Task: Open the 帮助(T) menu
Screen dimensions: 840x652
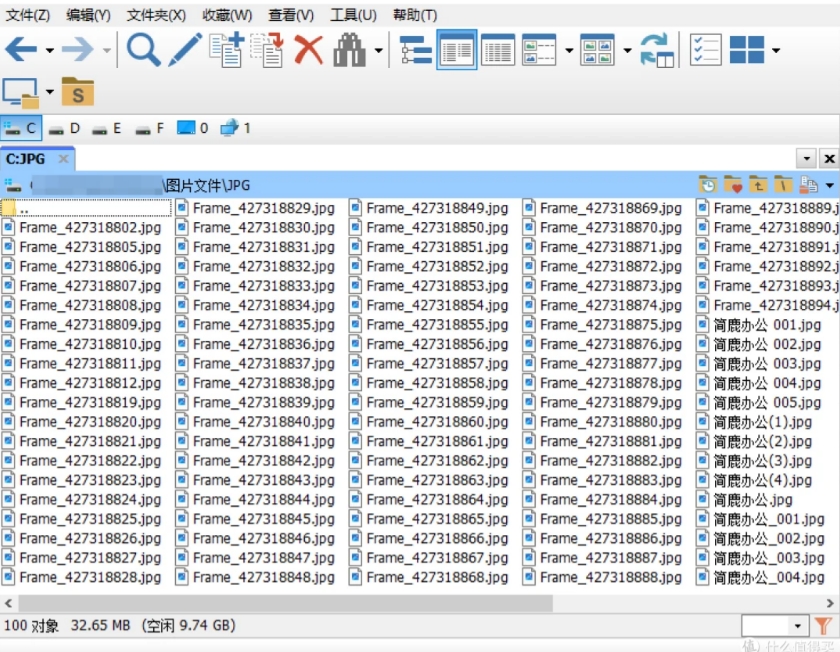Action: 415,15
